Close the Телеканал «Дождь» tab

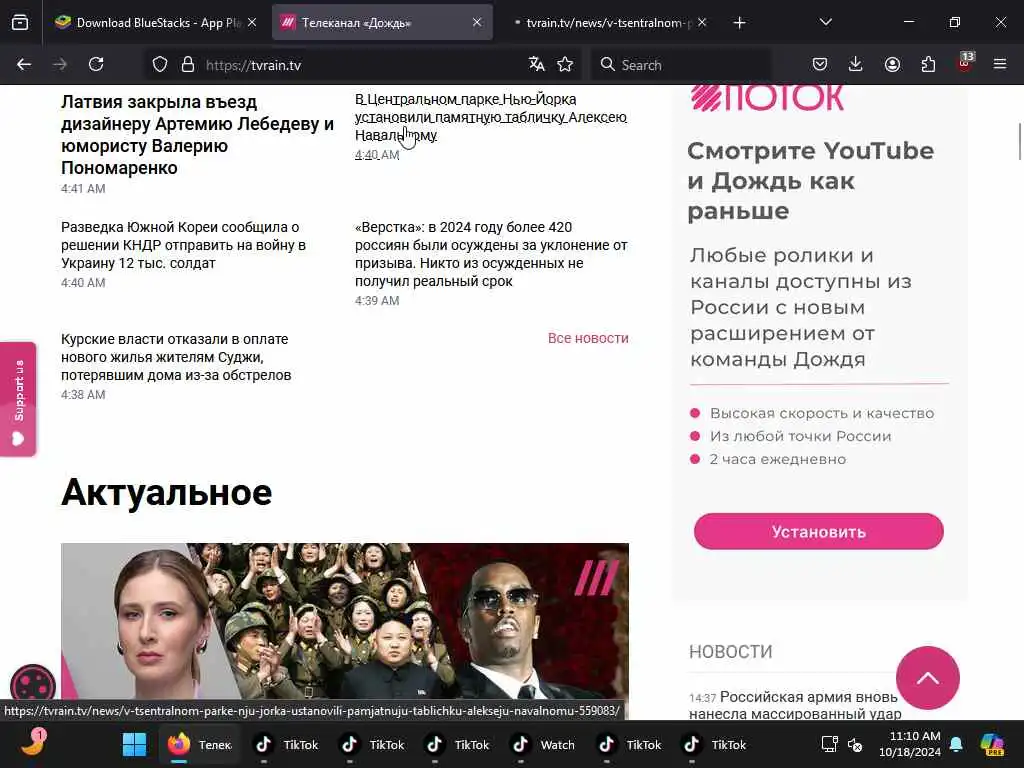coord(477,22)
